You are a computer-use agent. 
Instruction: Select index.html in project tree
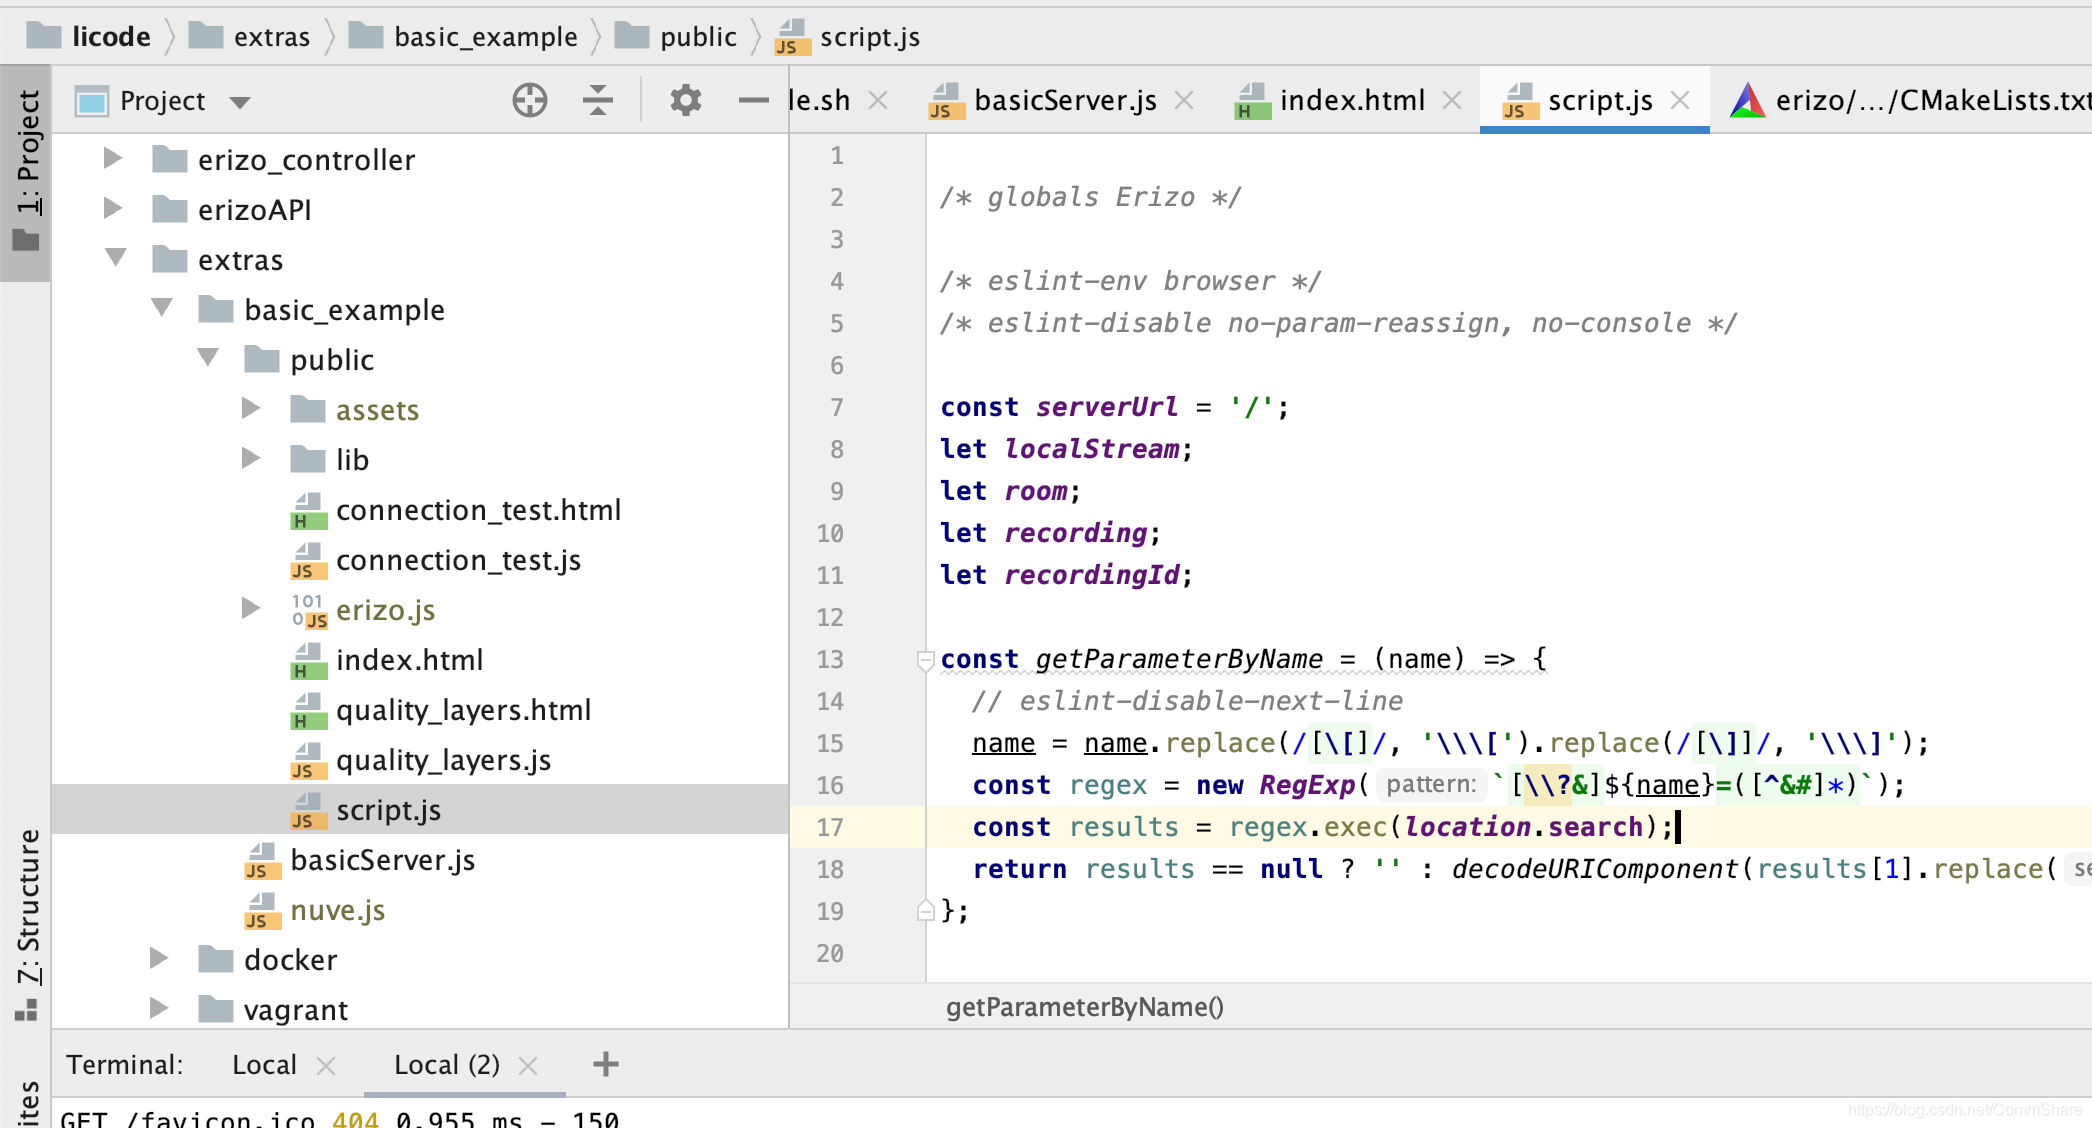(x=409, y=660)
